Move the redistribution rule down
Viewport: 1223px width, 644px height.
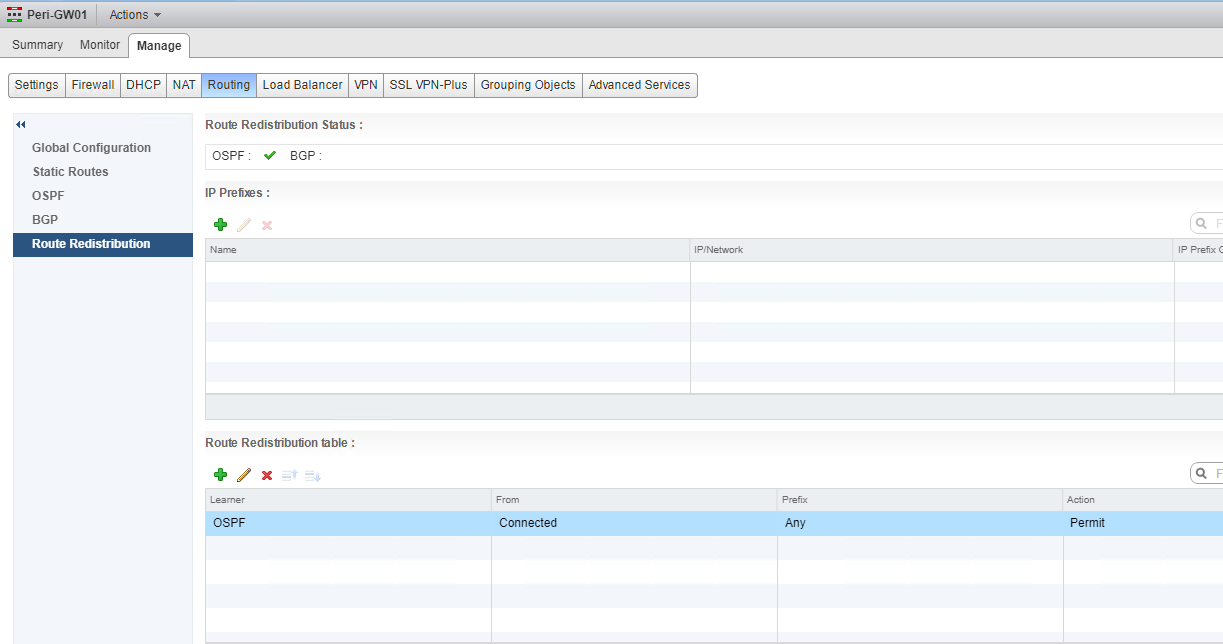pos(312,475)
